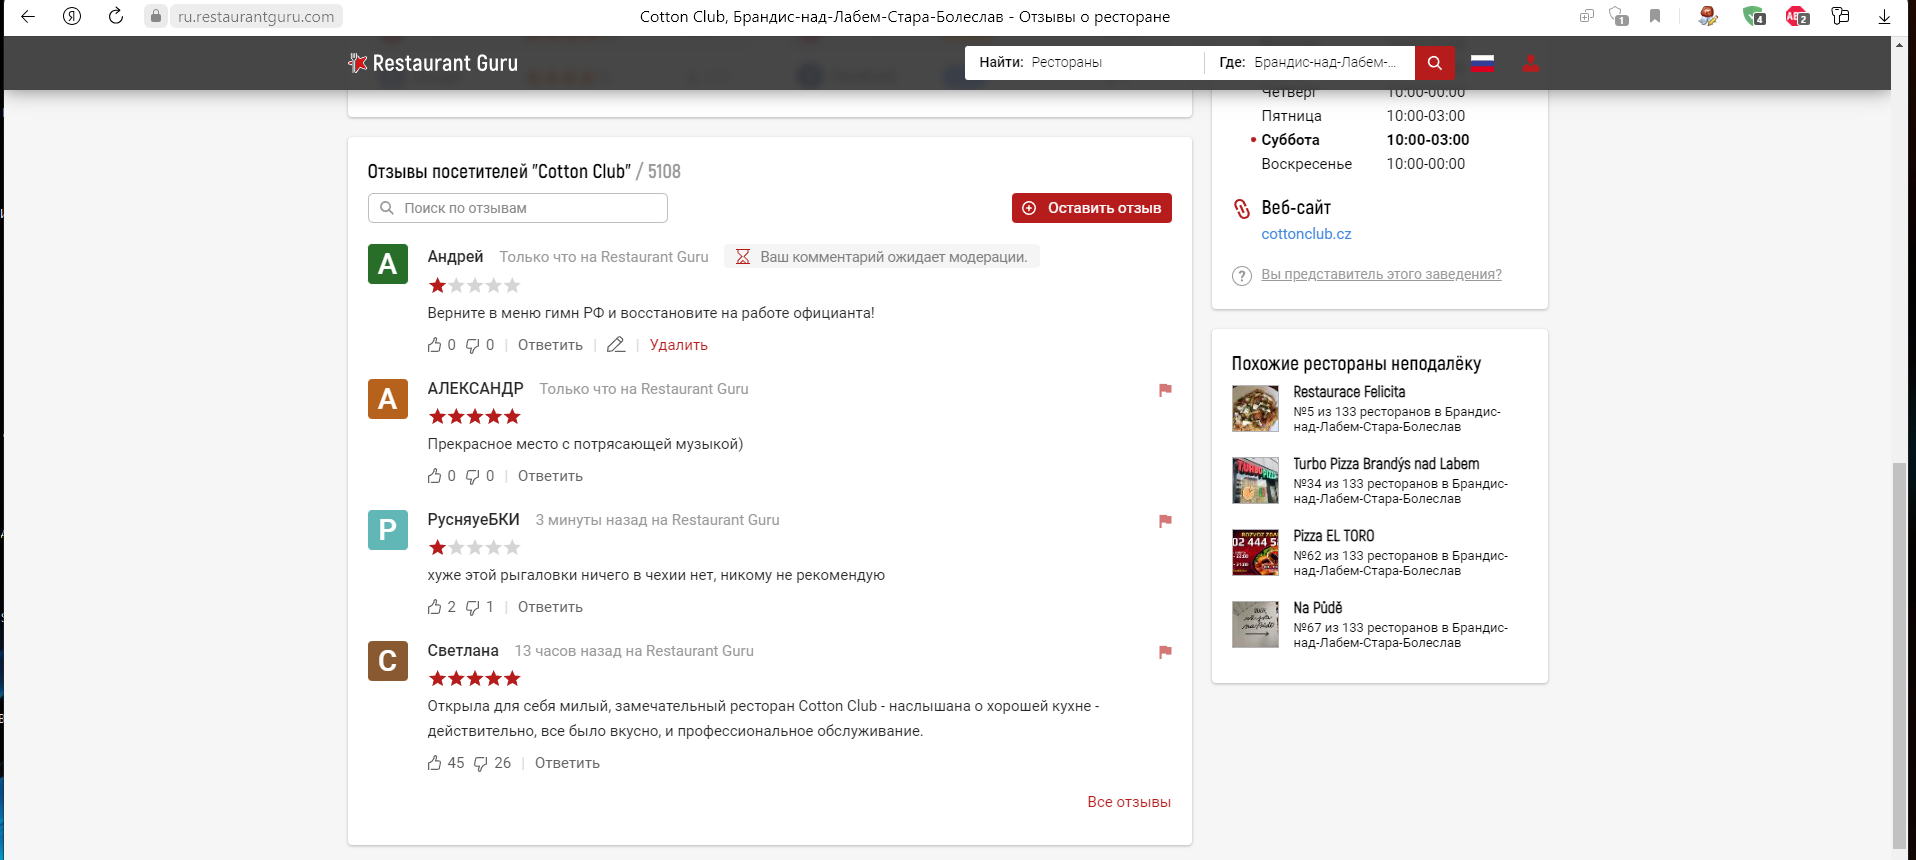Click the 'Воскресенье' opening hours row

click(1363, 164)
